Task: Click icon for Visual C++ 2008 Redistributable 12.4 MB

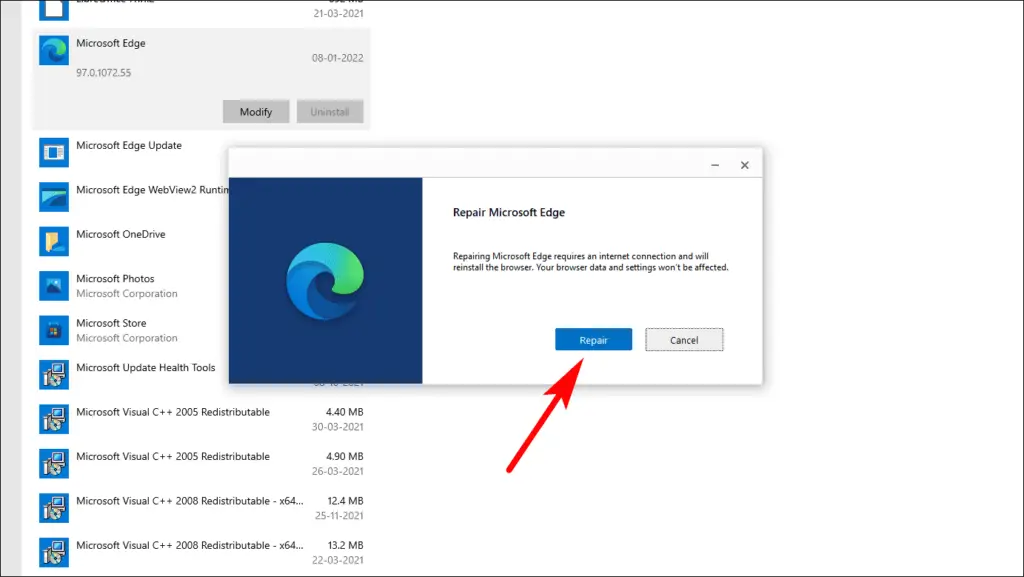Action: coord(54,508)
